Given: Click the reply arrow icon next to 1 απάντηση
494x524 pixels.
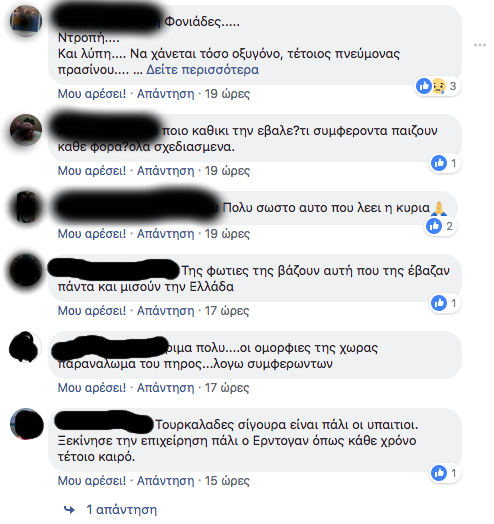Looking at the screenshot, I should pos(70,510).
